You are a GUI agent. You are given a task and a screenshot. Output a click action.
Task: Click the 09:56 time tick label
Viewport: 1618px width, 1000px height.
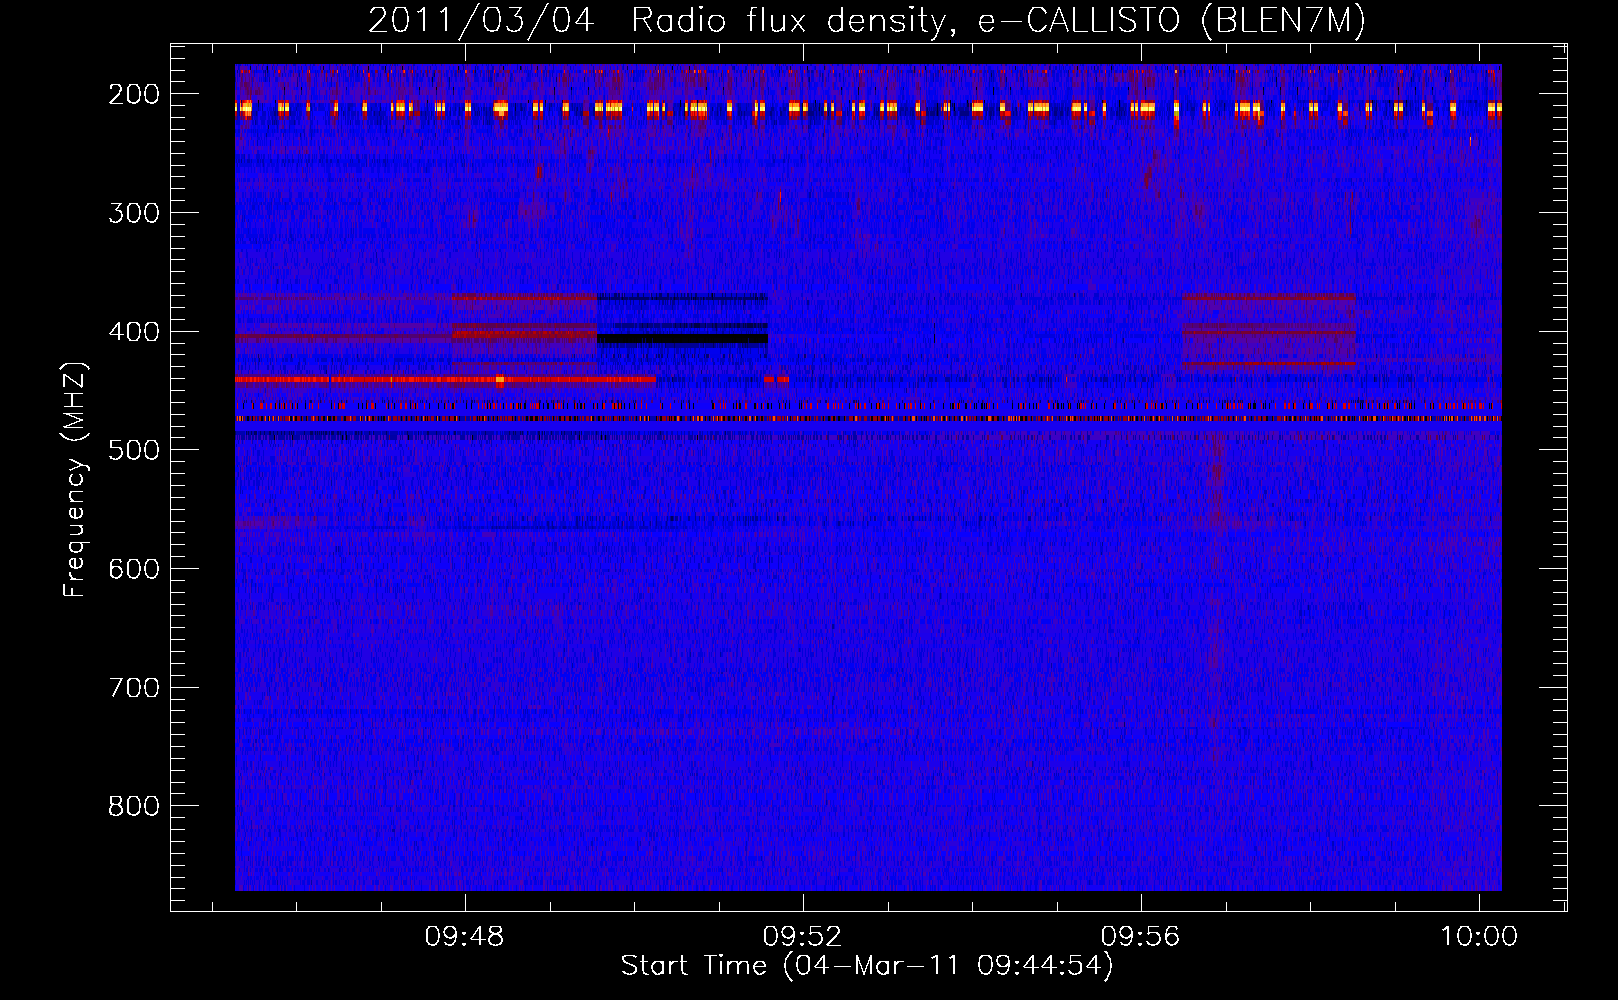click(1141, 937)
